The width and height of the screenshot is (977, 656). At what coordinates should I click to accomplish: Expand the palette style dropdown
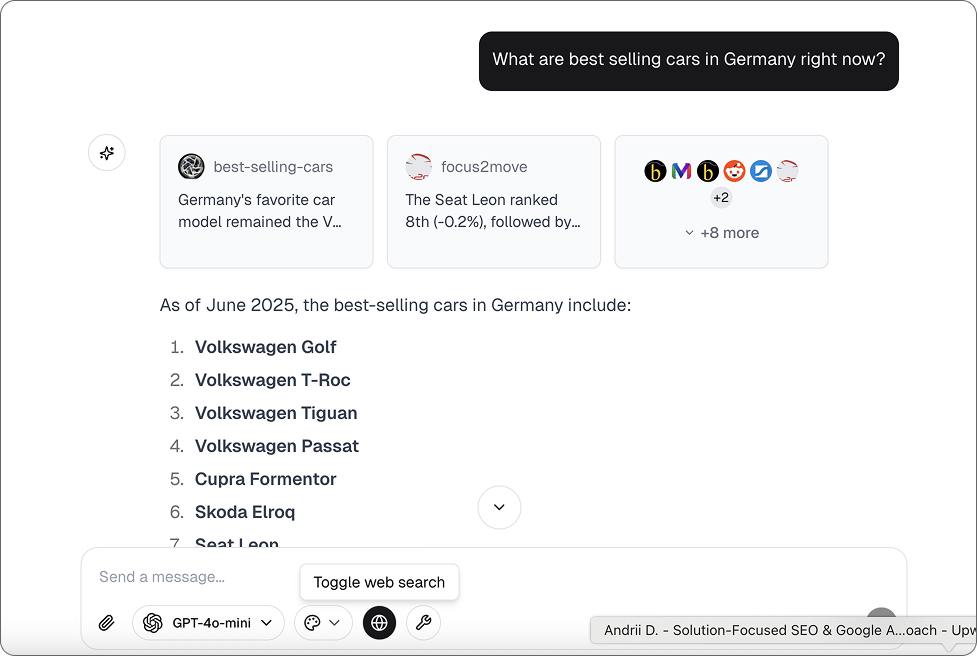(323, 623)
